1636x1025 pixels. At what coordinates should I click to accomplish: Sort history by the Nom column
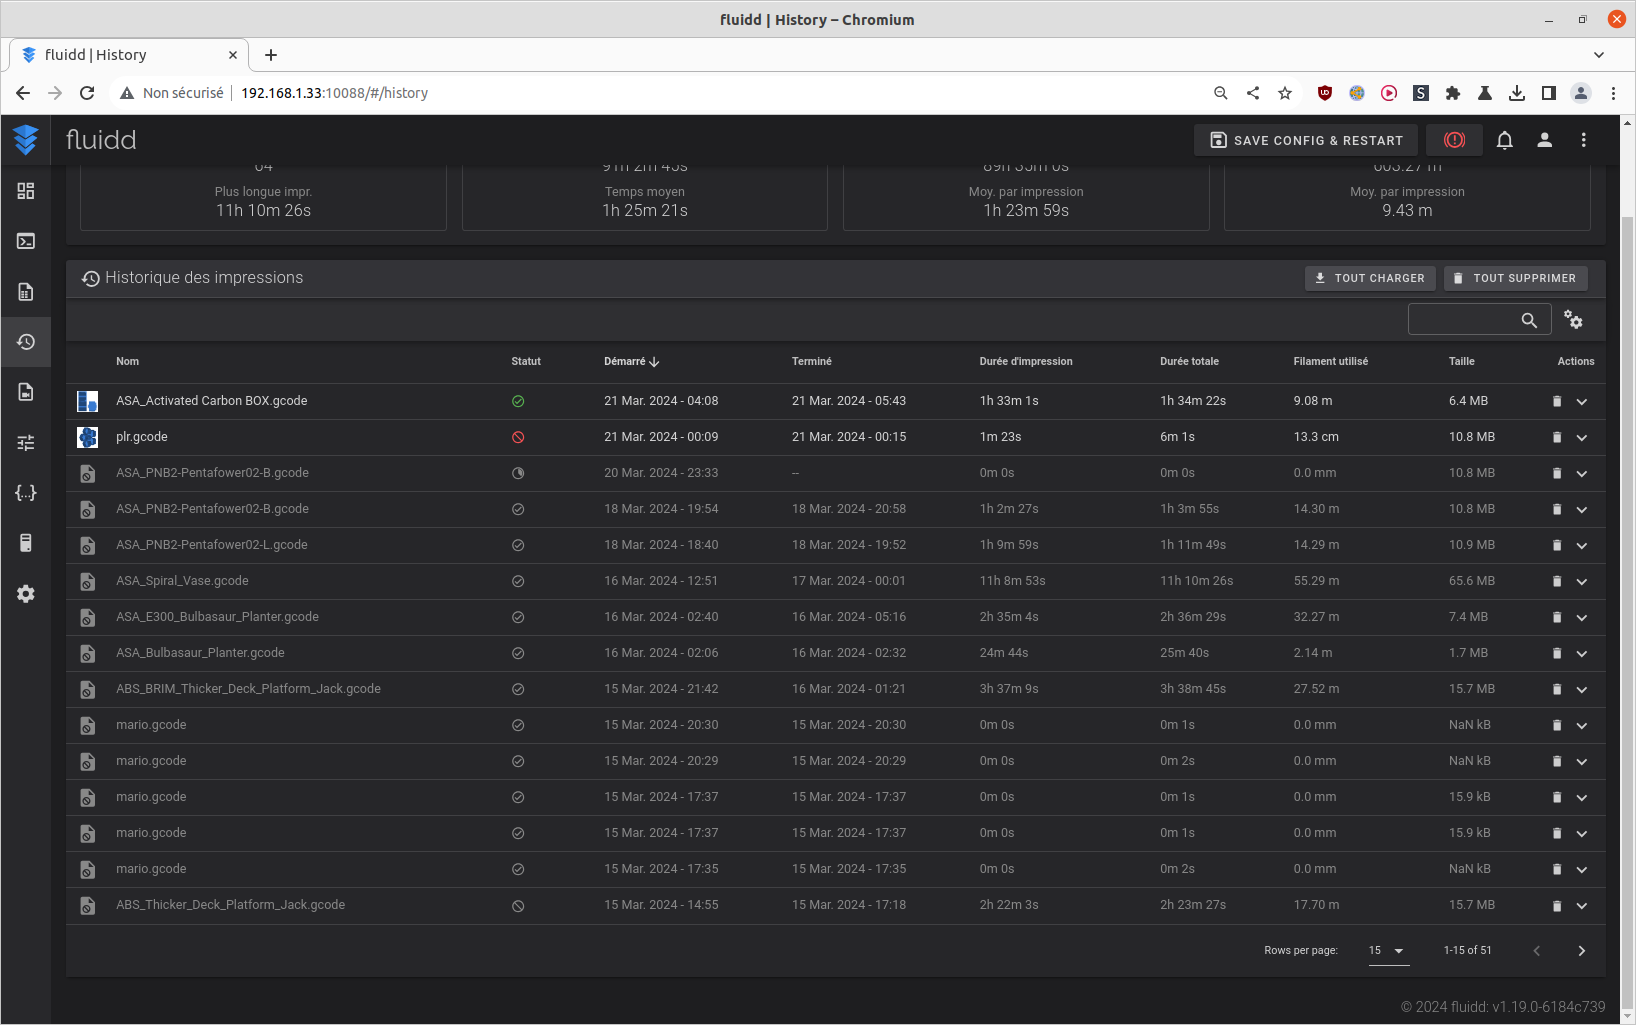click(x=127, y=362)
